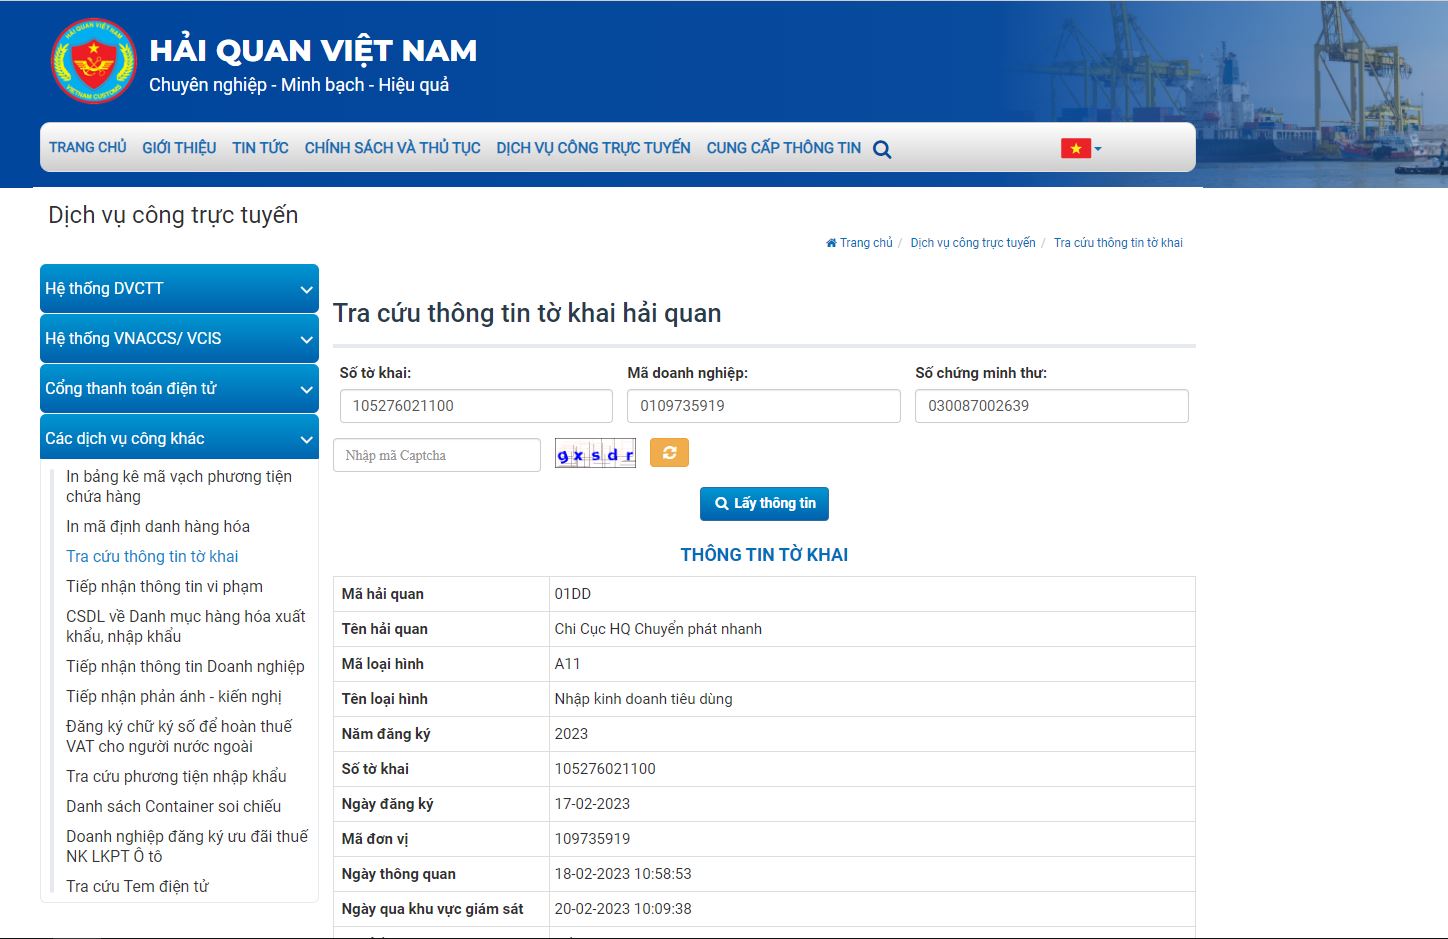Image resolution: width=1448 pixels, height=939 pixels.
Task: Open Tra cứu Tem điện tử link
Action: point(137,886)
